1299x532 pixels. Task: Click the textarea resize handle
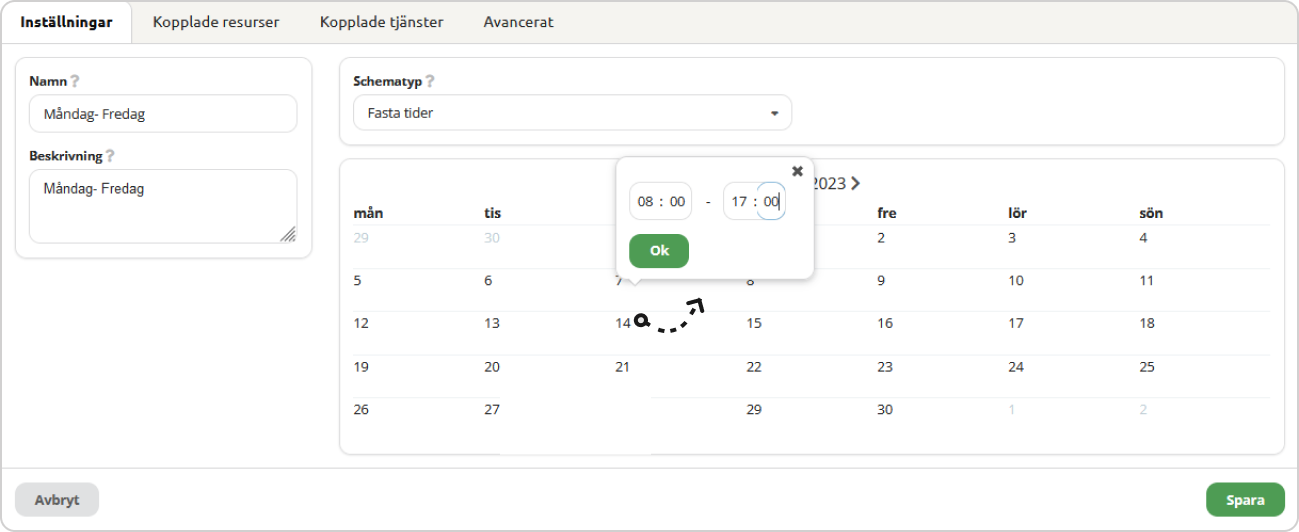click(x=288, y=234)
